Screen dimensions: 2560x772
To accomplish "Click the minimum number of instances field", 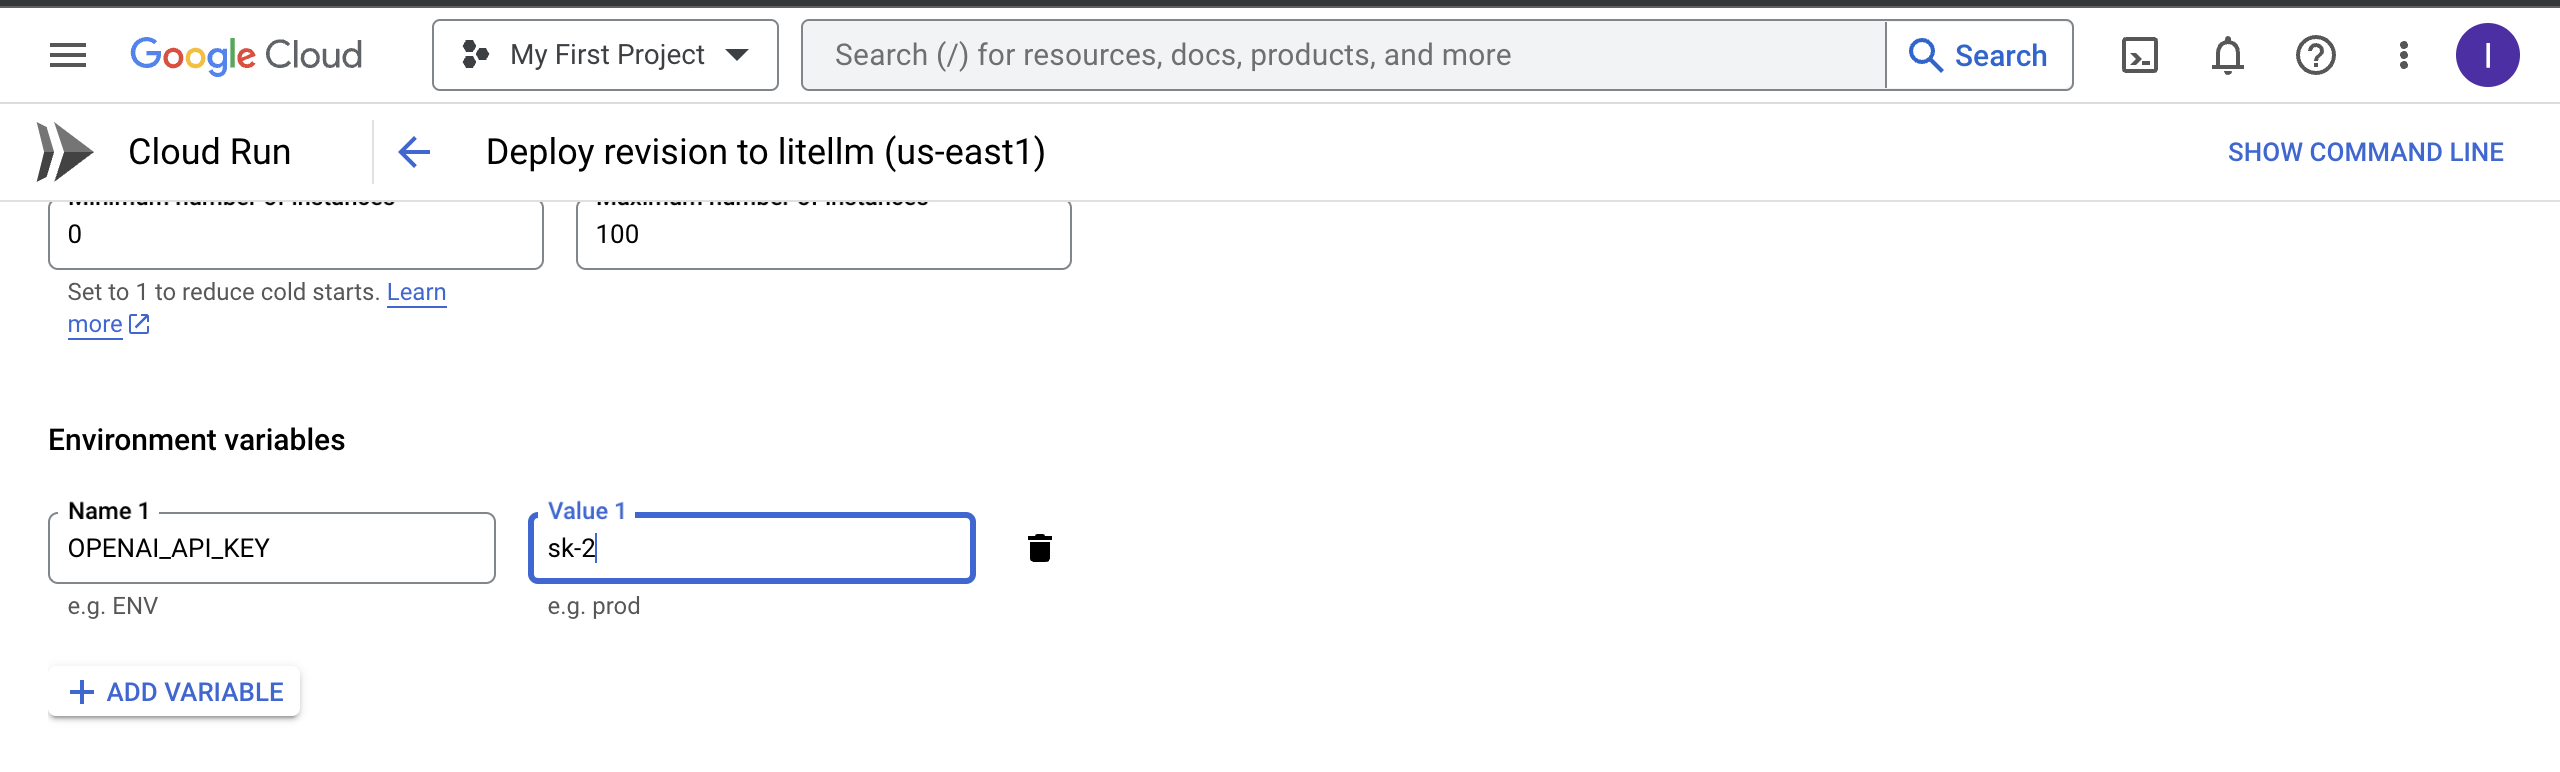I will (x=295, y=235).
